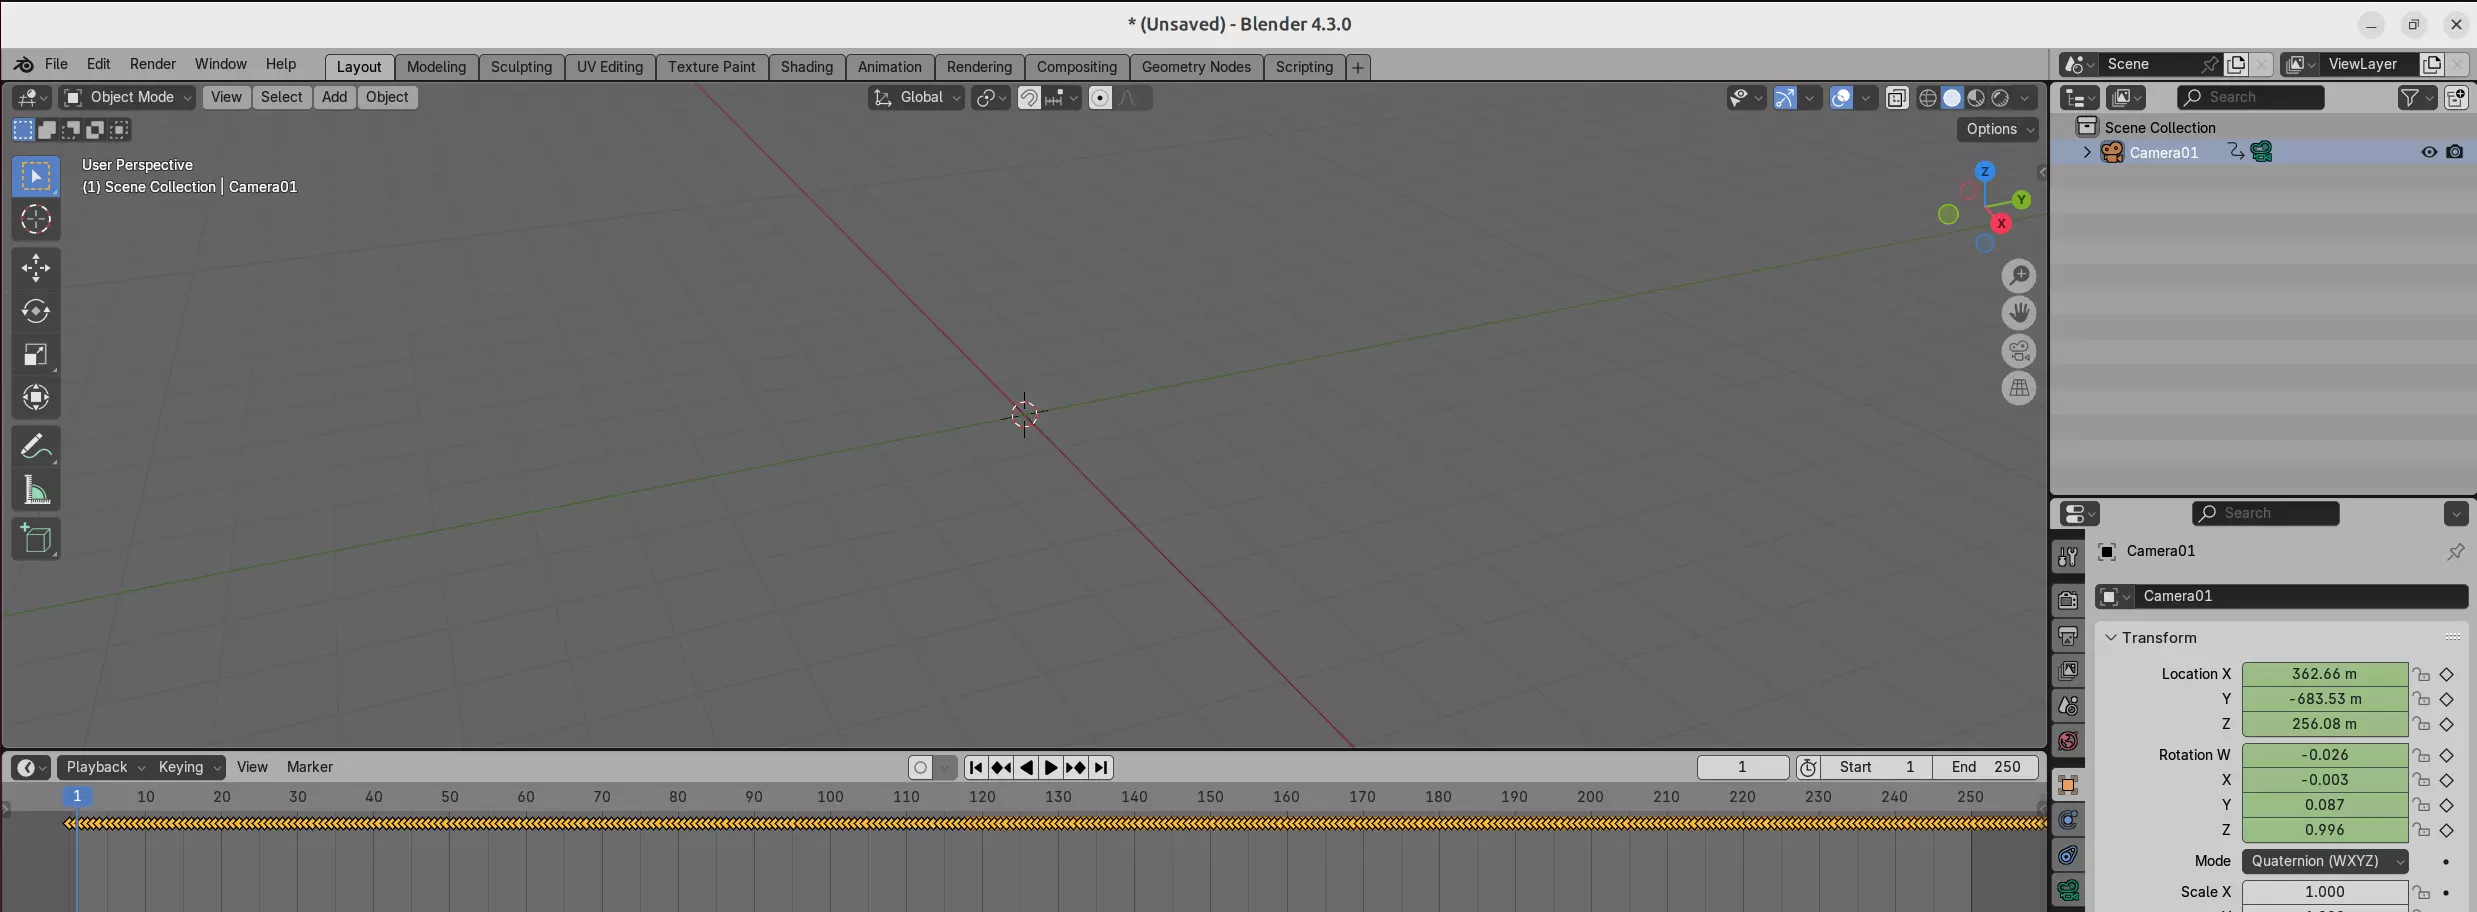The image size is (2477, 912).
Task: Open the Add menu in viewport
Action: (334, 97)
